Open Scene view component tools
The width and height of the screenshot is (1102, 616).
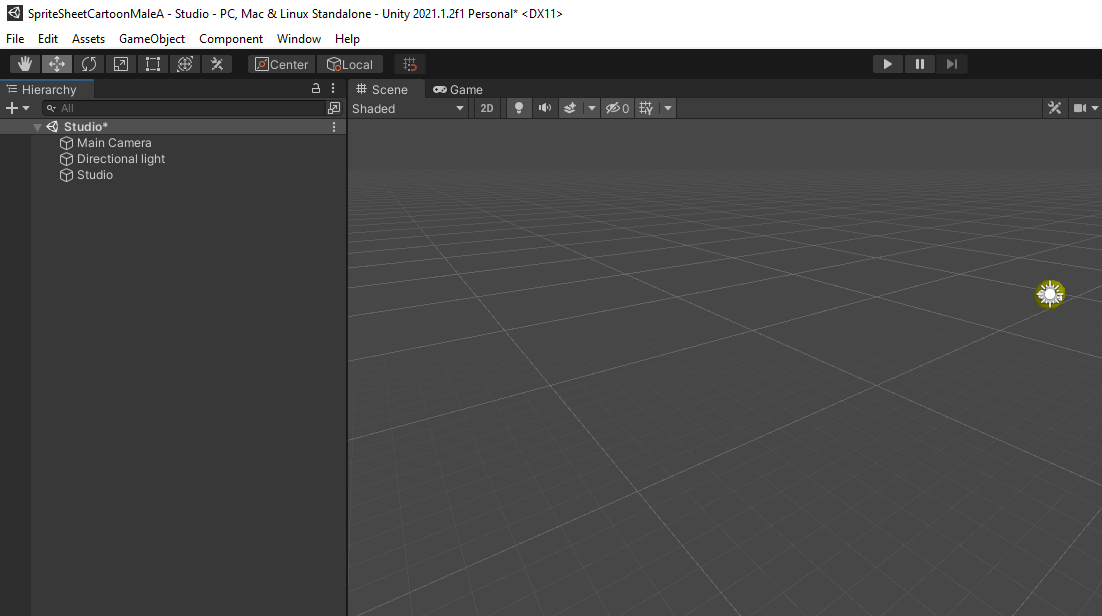coord(1054,108)
